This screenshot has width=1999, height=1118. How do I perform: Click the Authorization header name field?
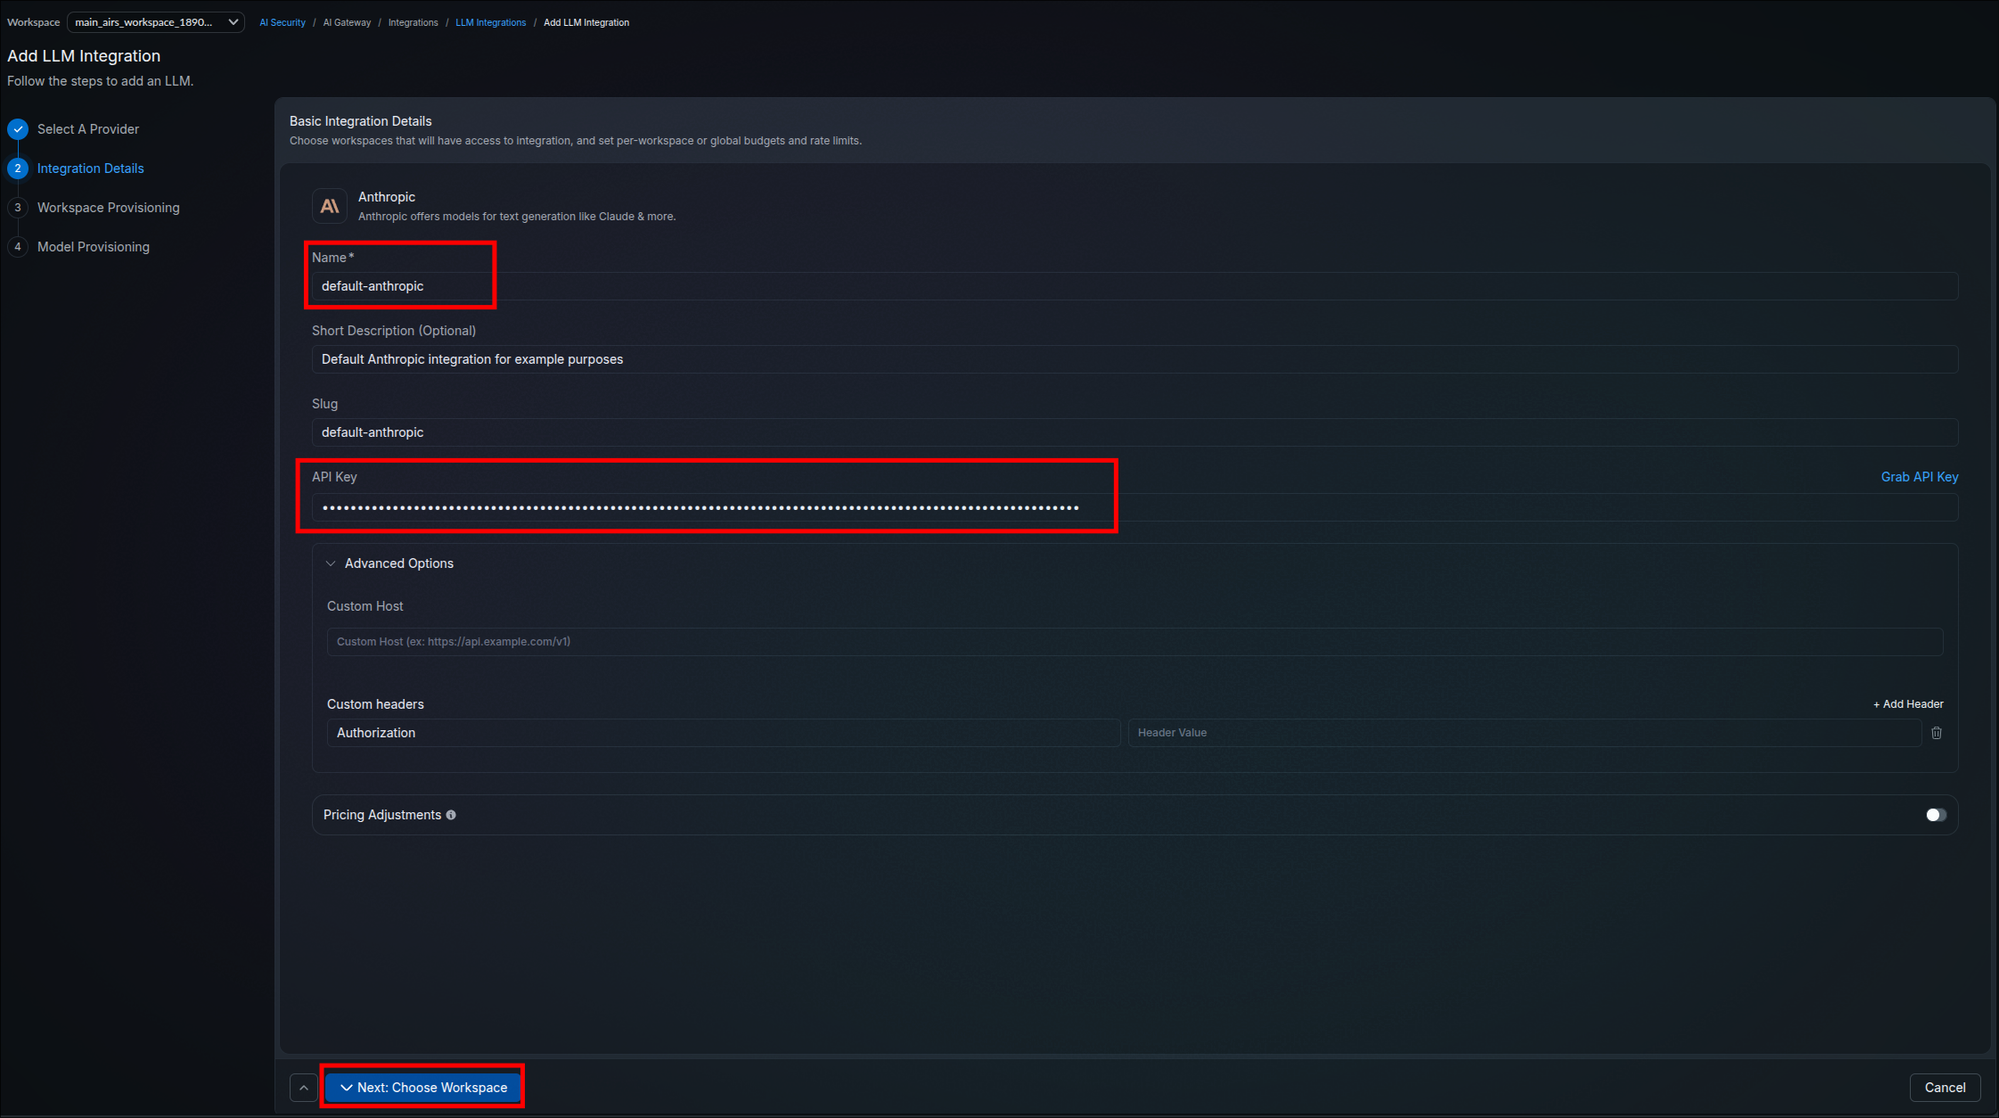tap(723, 733)
